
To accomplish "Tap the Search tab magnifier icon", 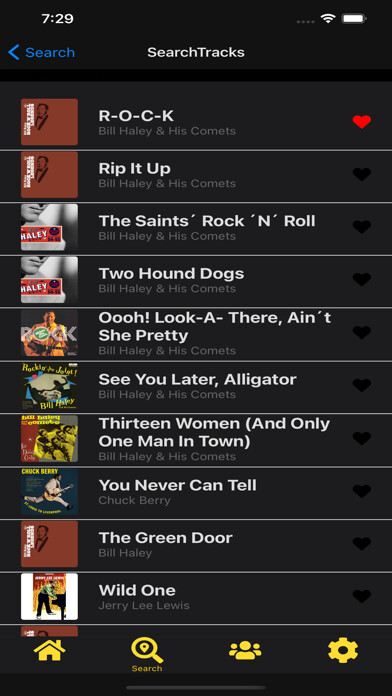I will [147, 650].
